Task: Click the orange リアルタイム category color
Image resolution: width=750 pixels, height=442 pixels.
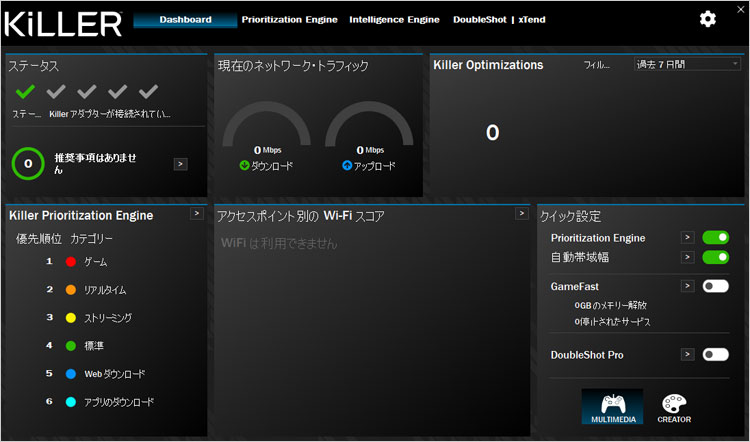Action: coord(71,290)
